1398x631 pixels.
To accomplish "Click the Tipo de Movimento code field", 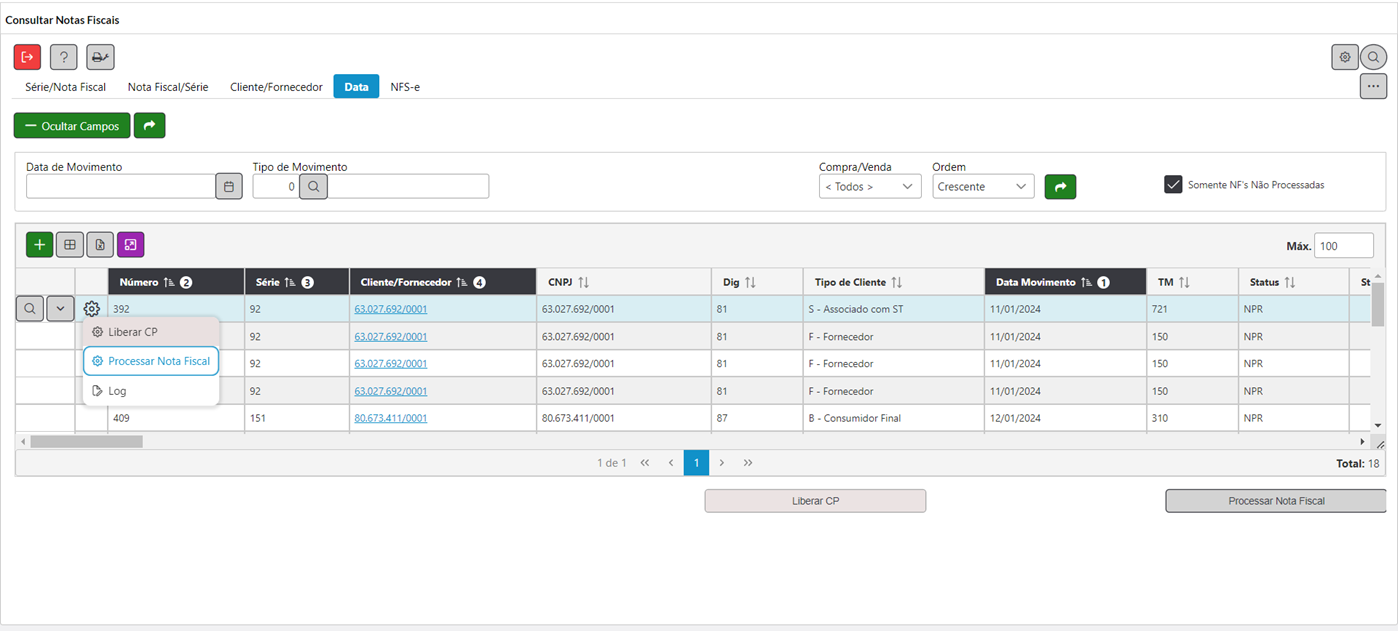I will tap(276, 186).
